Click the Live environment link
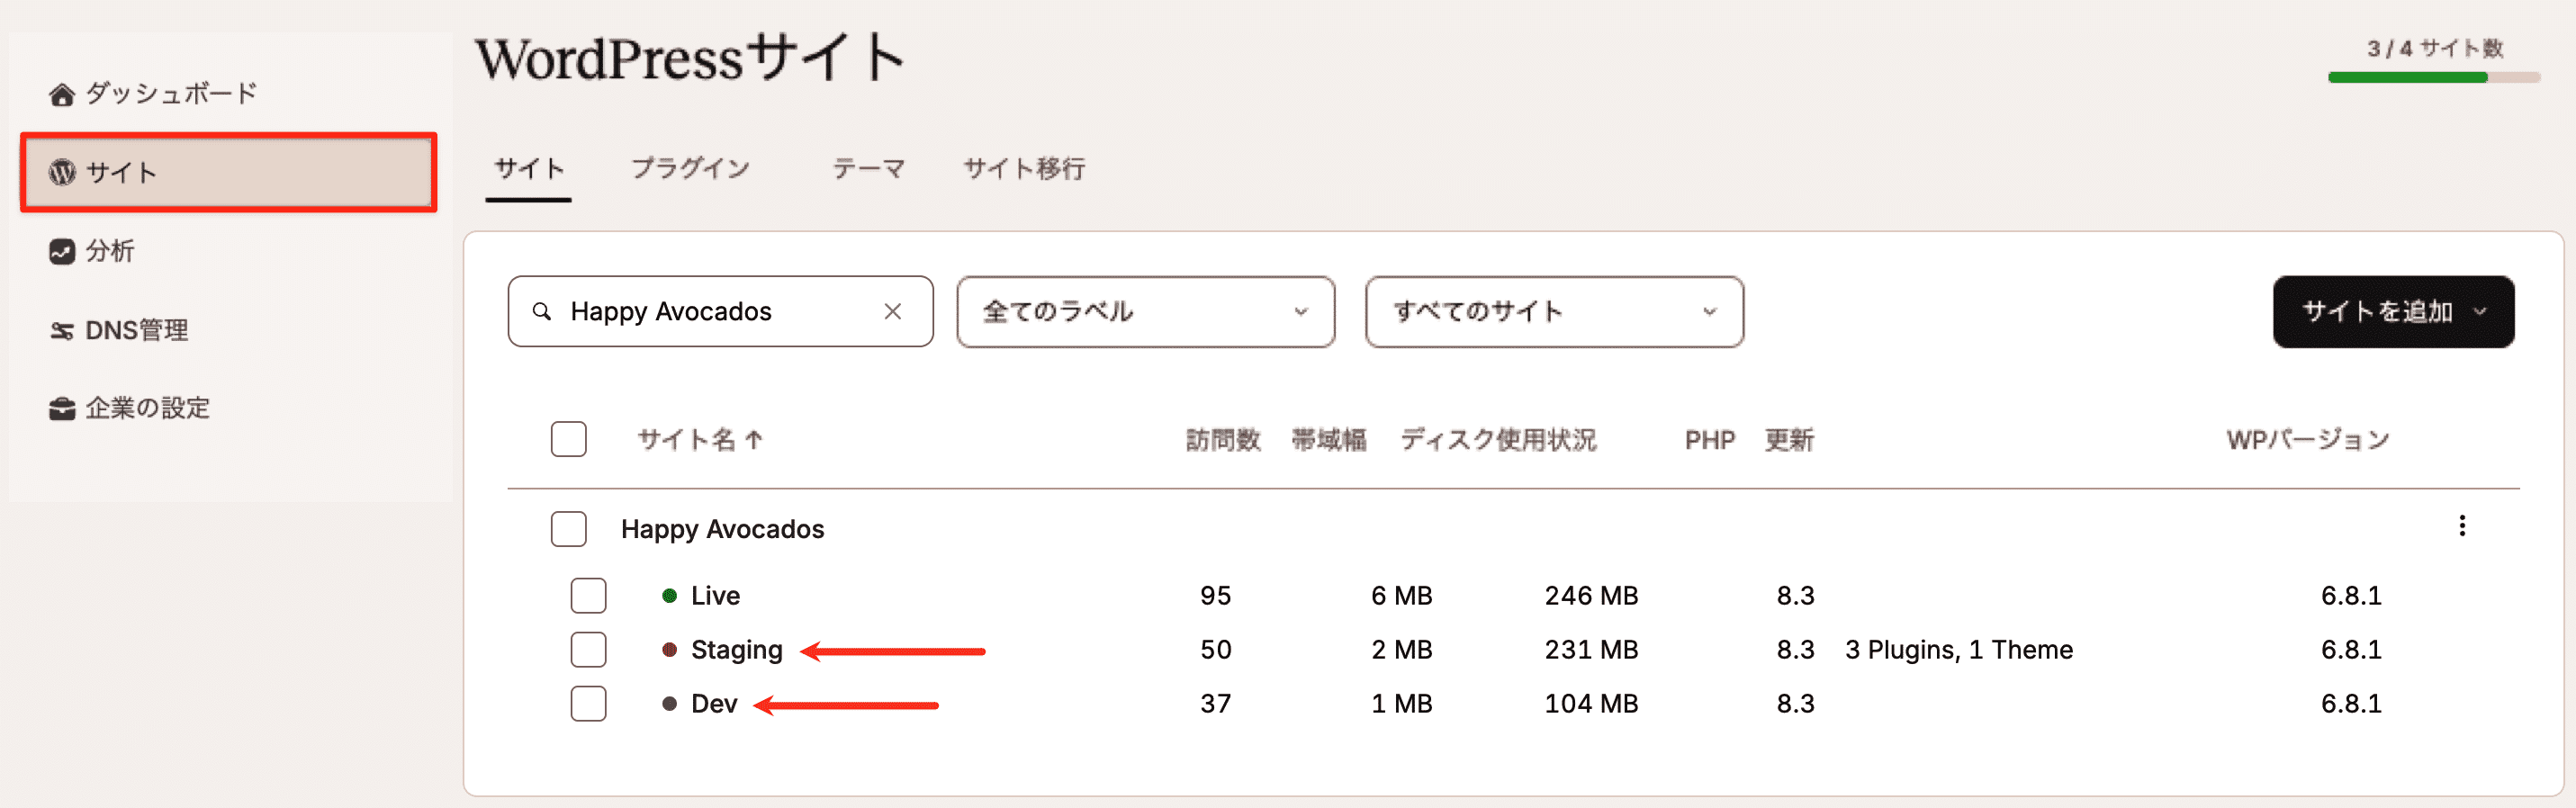This screenshot has height=808, width=2576. pos(717,595)
